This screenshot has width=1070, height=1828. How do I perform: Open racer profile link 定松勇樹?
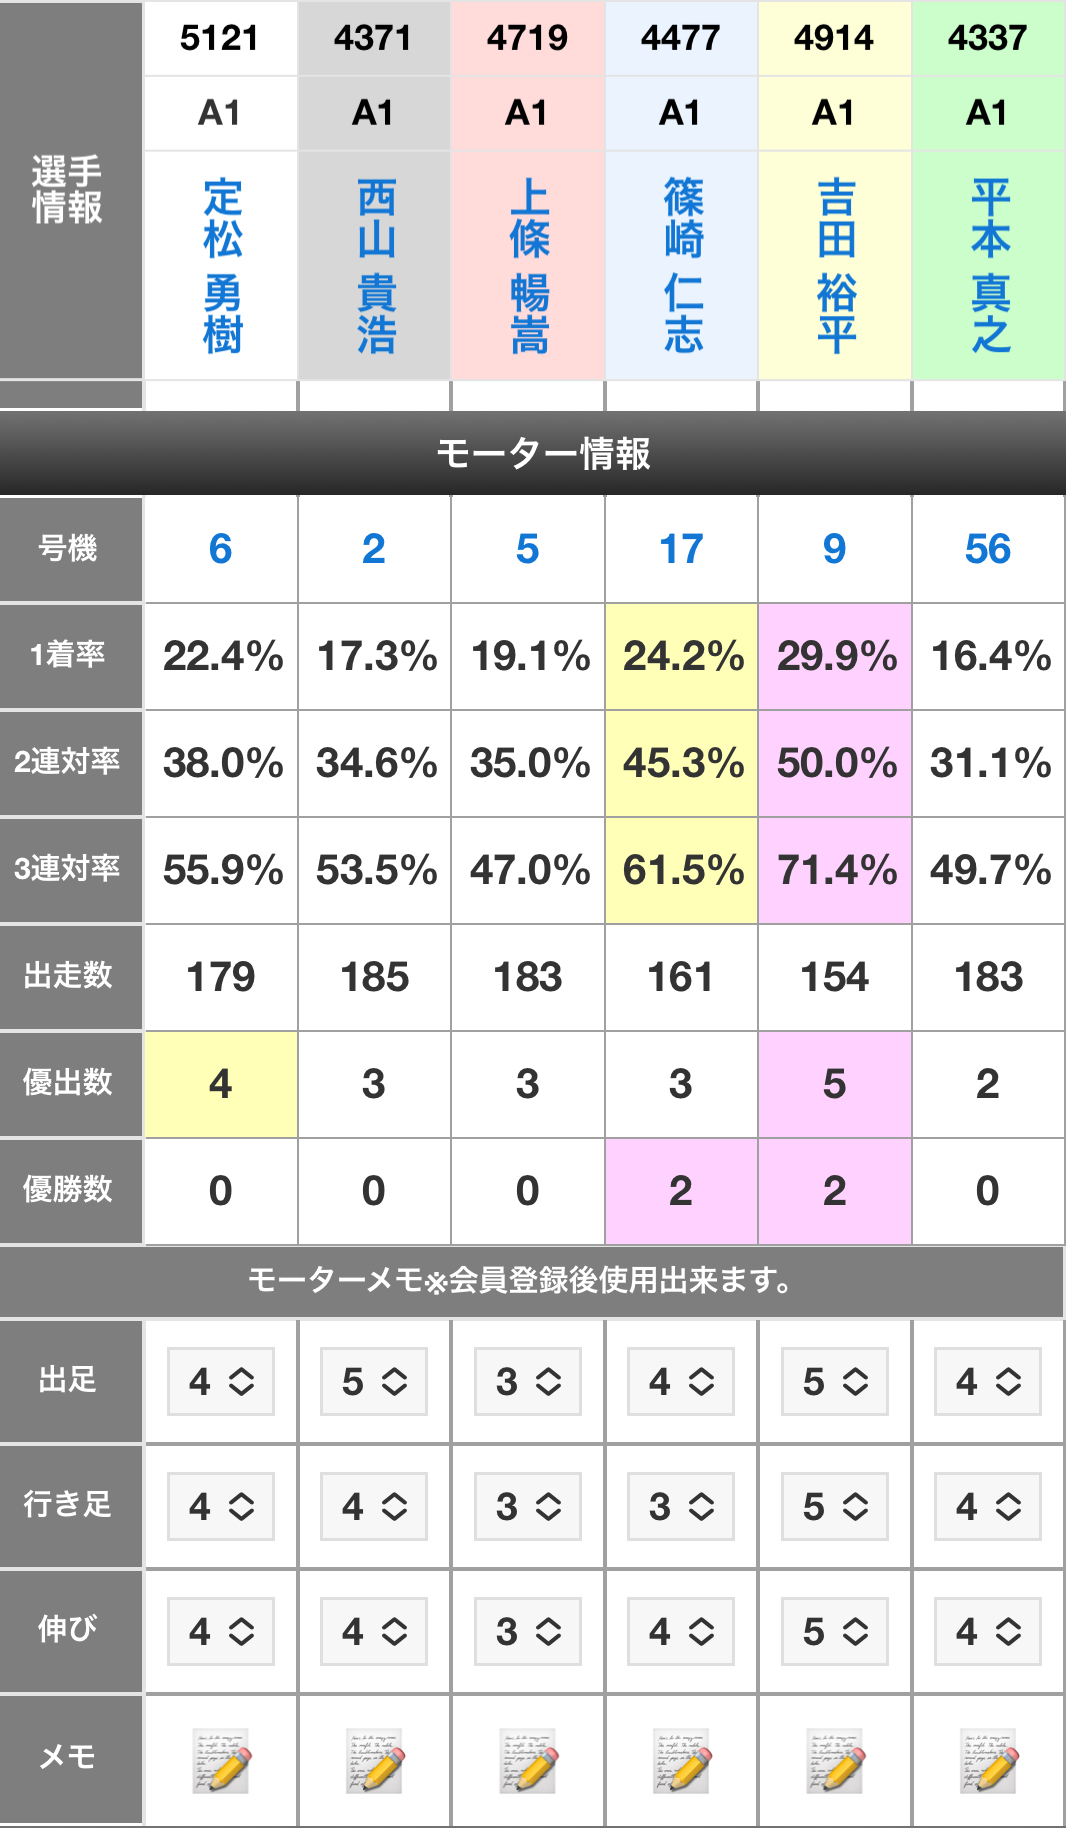click(x=222, y=266)
